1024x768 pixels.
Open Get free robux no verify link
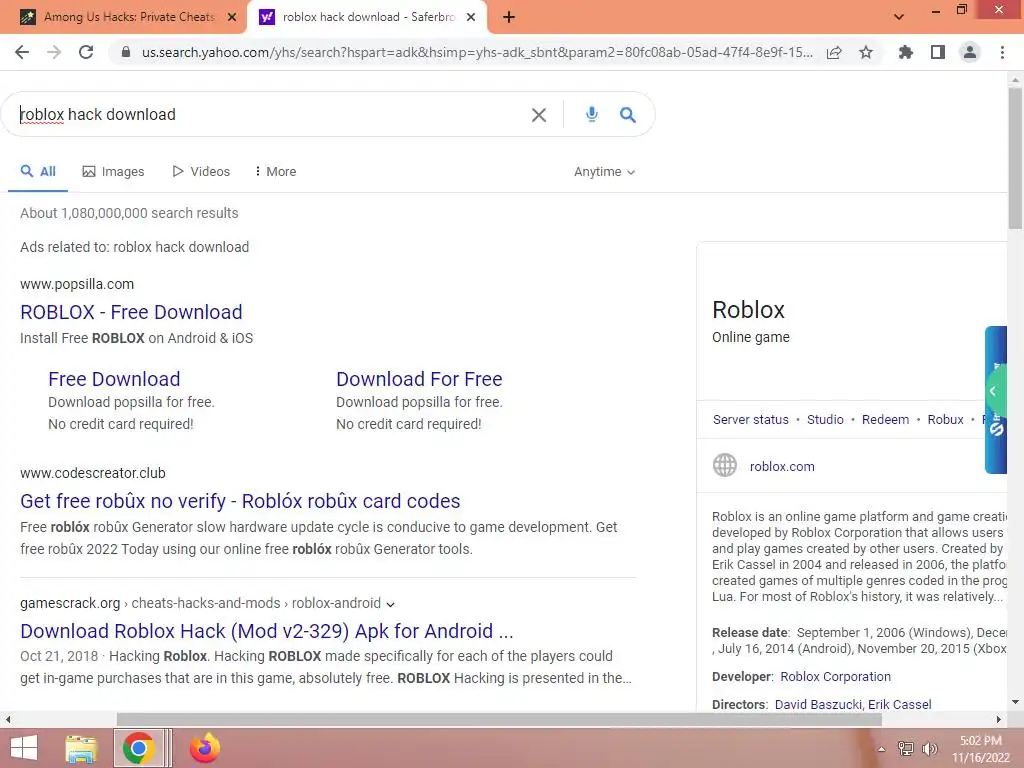(240, 501)
